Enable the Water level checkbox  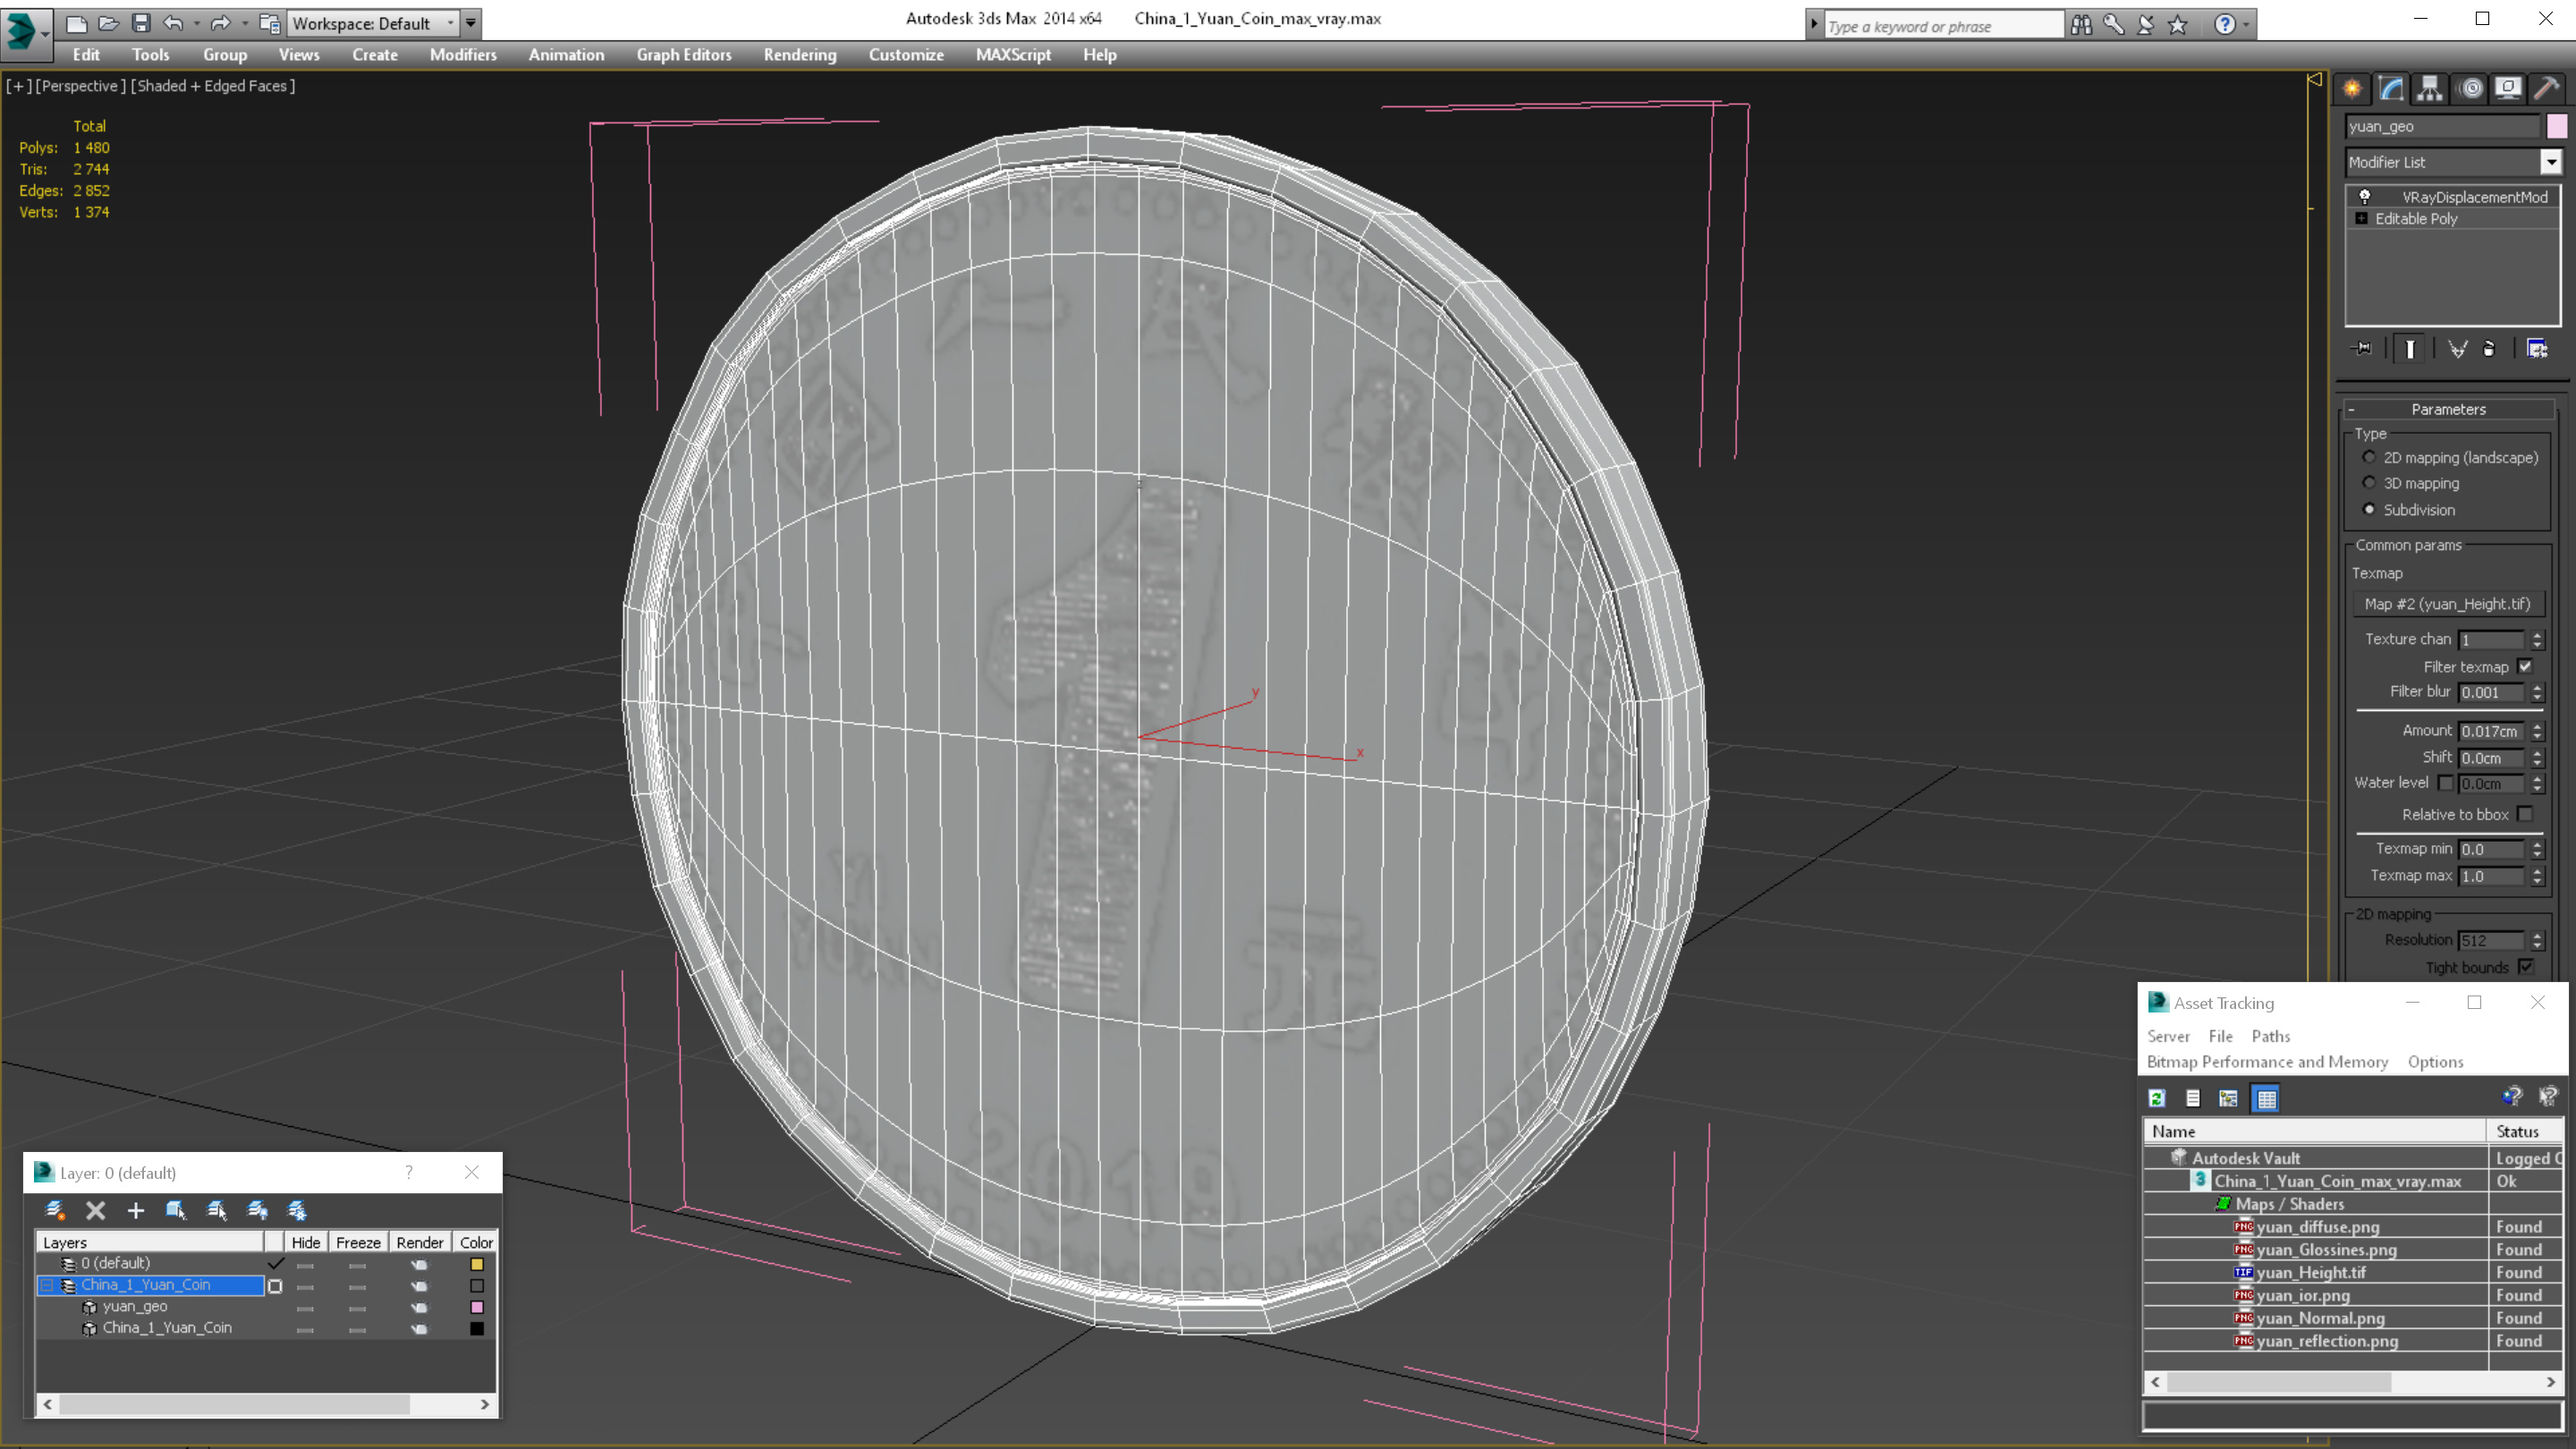tap(2445, 783)
